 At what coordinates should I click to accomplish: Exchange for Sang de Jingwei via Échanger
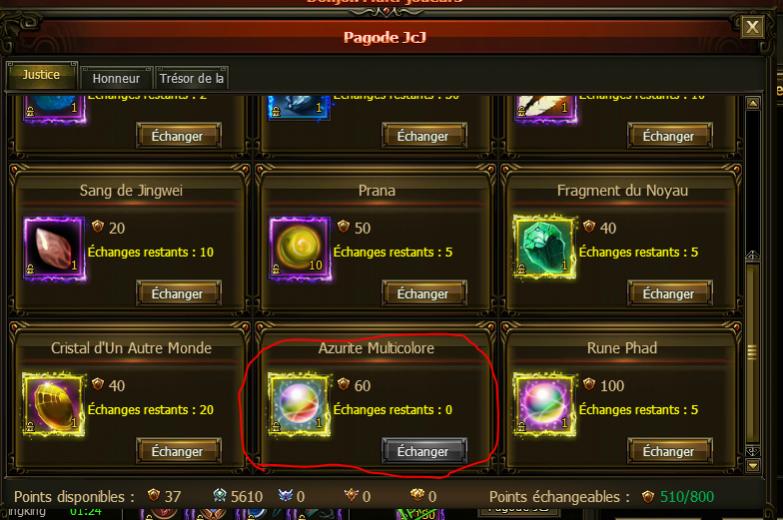pos(178,293)
